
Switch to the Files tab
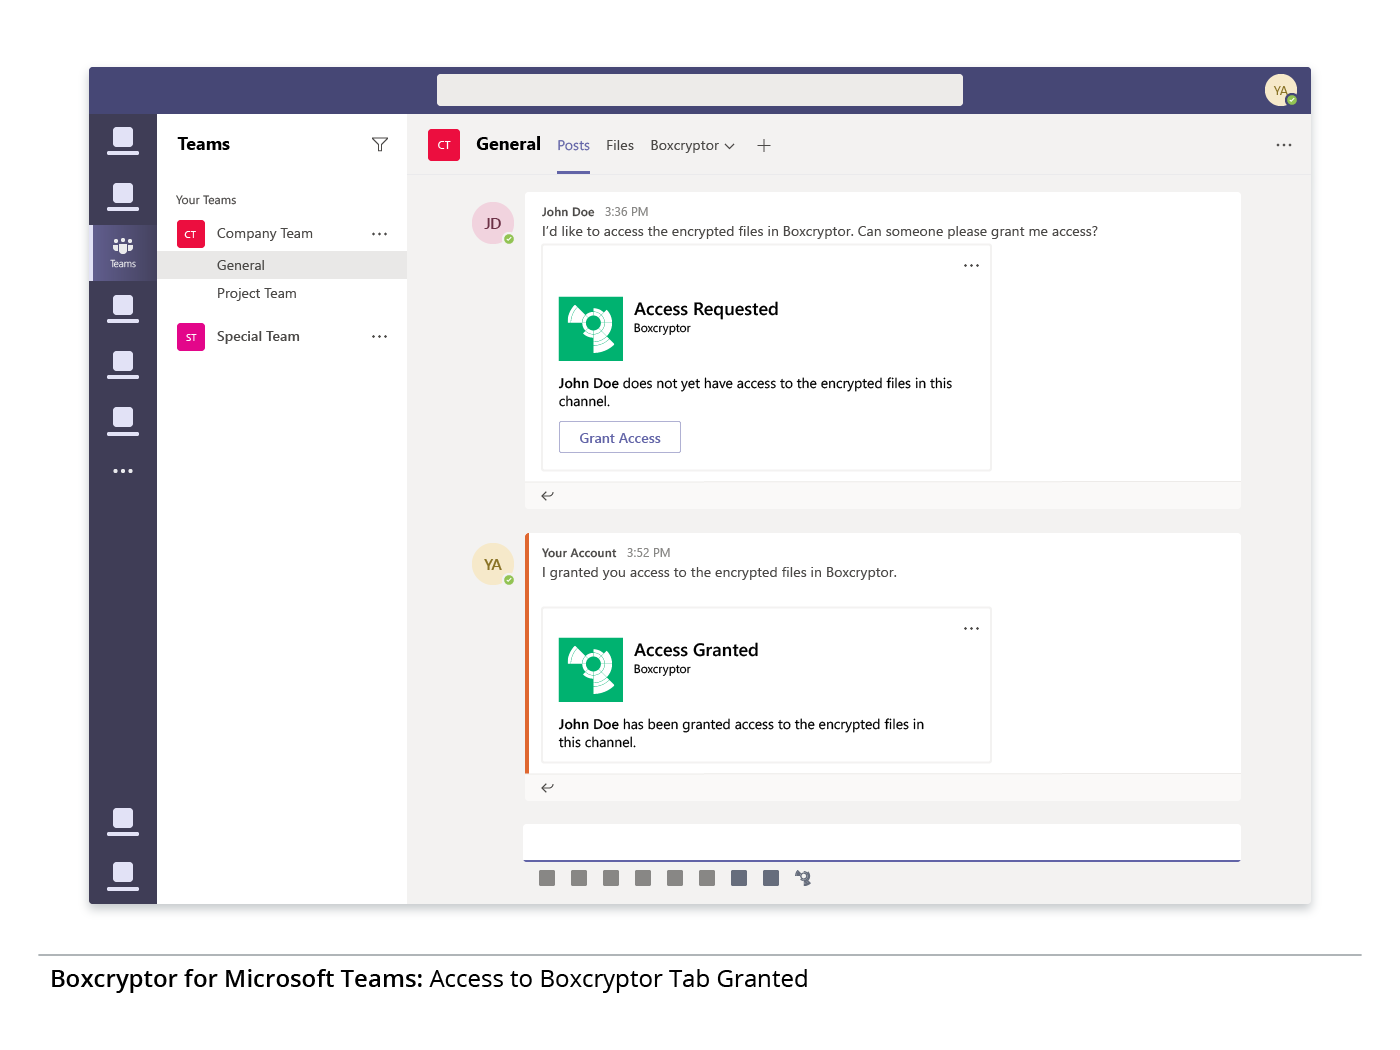pyautogui.click(x=620, y=145)
